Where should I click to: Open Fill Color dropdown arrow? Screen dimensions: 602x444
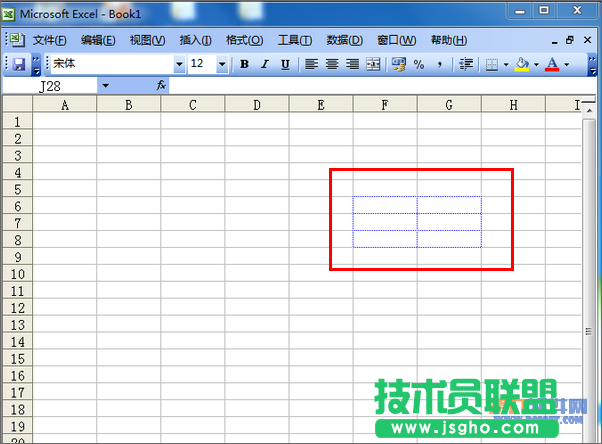[536, 64]
